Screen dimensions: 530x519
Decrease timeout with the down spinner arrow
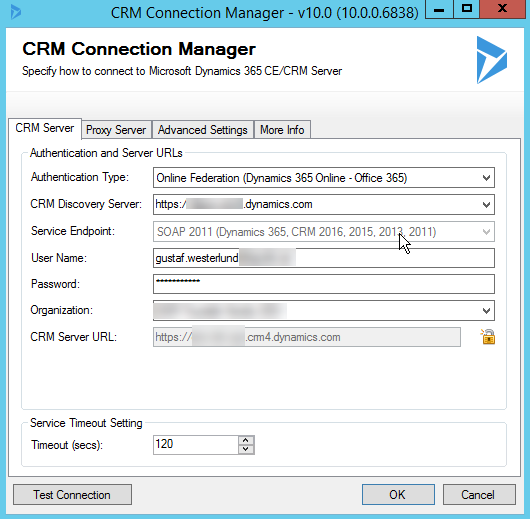click(x=246, y=449)
